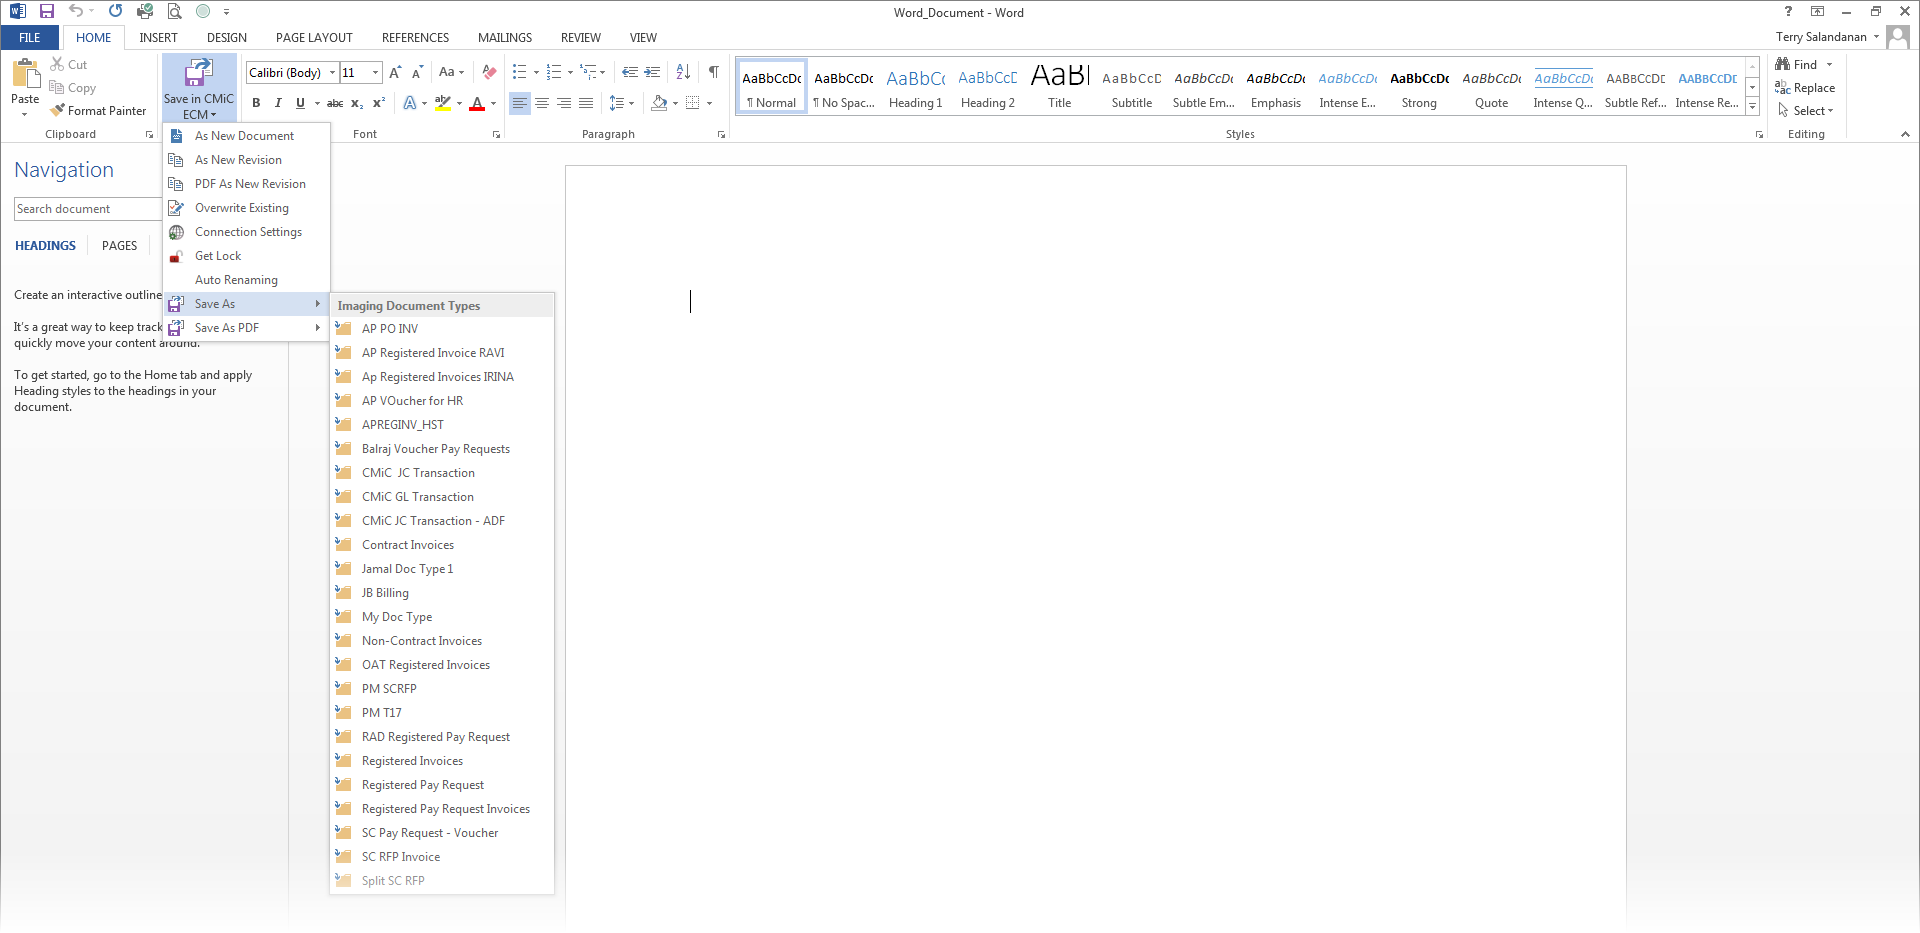This screenshot has height=933, width=1920.
Task: Open Connection Settings from the CMiC menu
Action: coord(247,231)
